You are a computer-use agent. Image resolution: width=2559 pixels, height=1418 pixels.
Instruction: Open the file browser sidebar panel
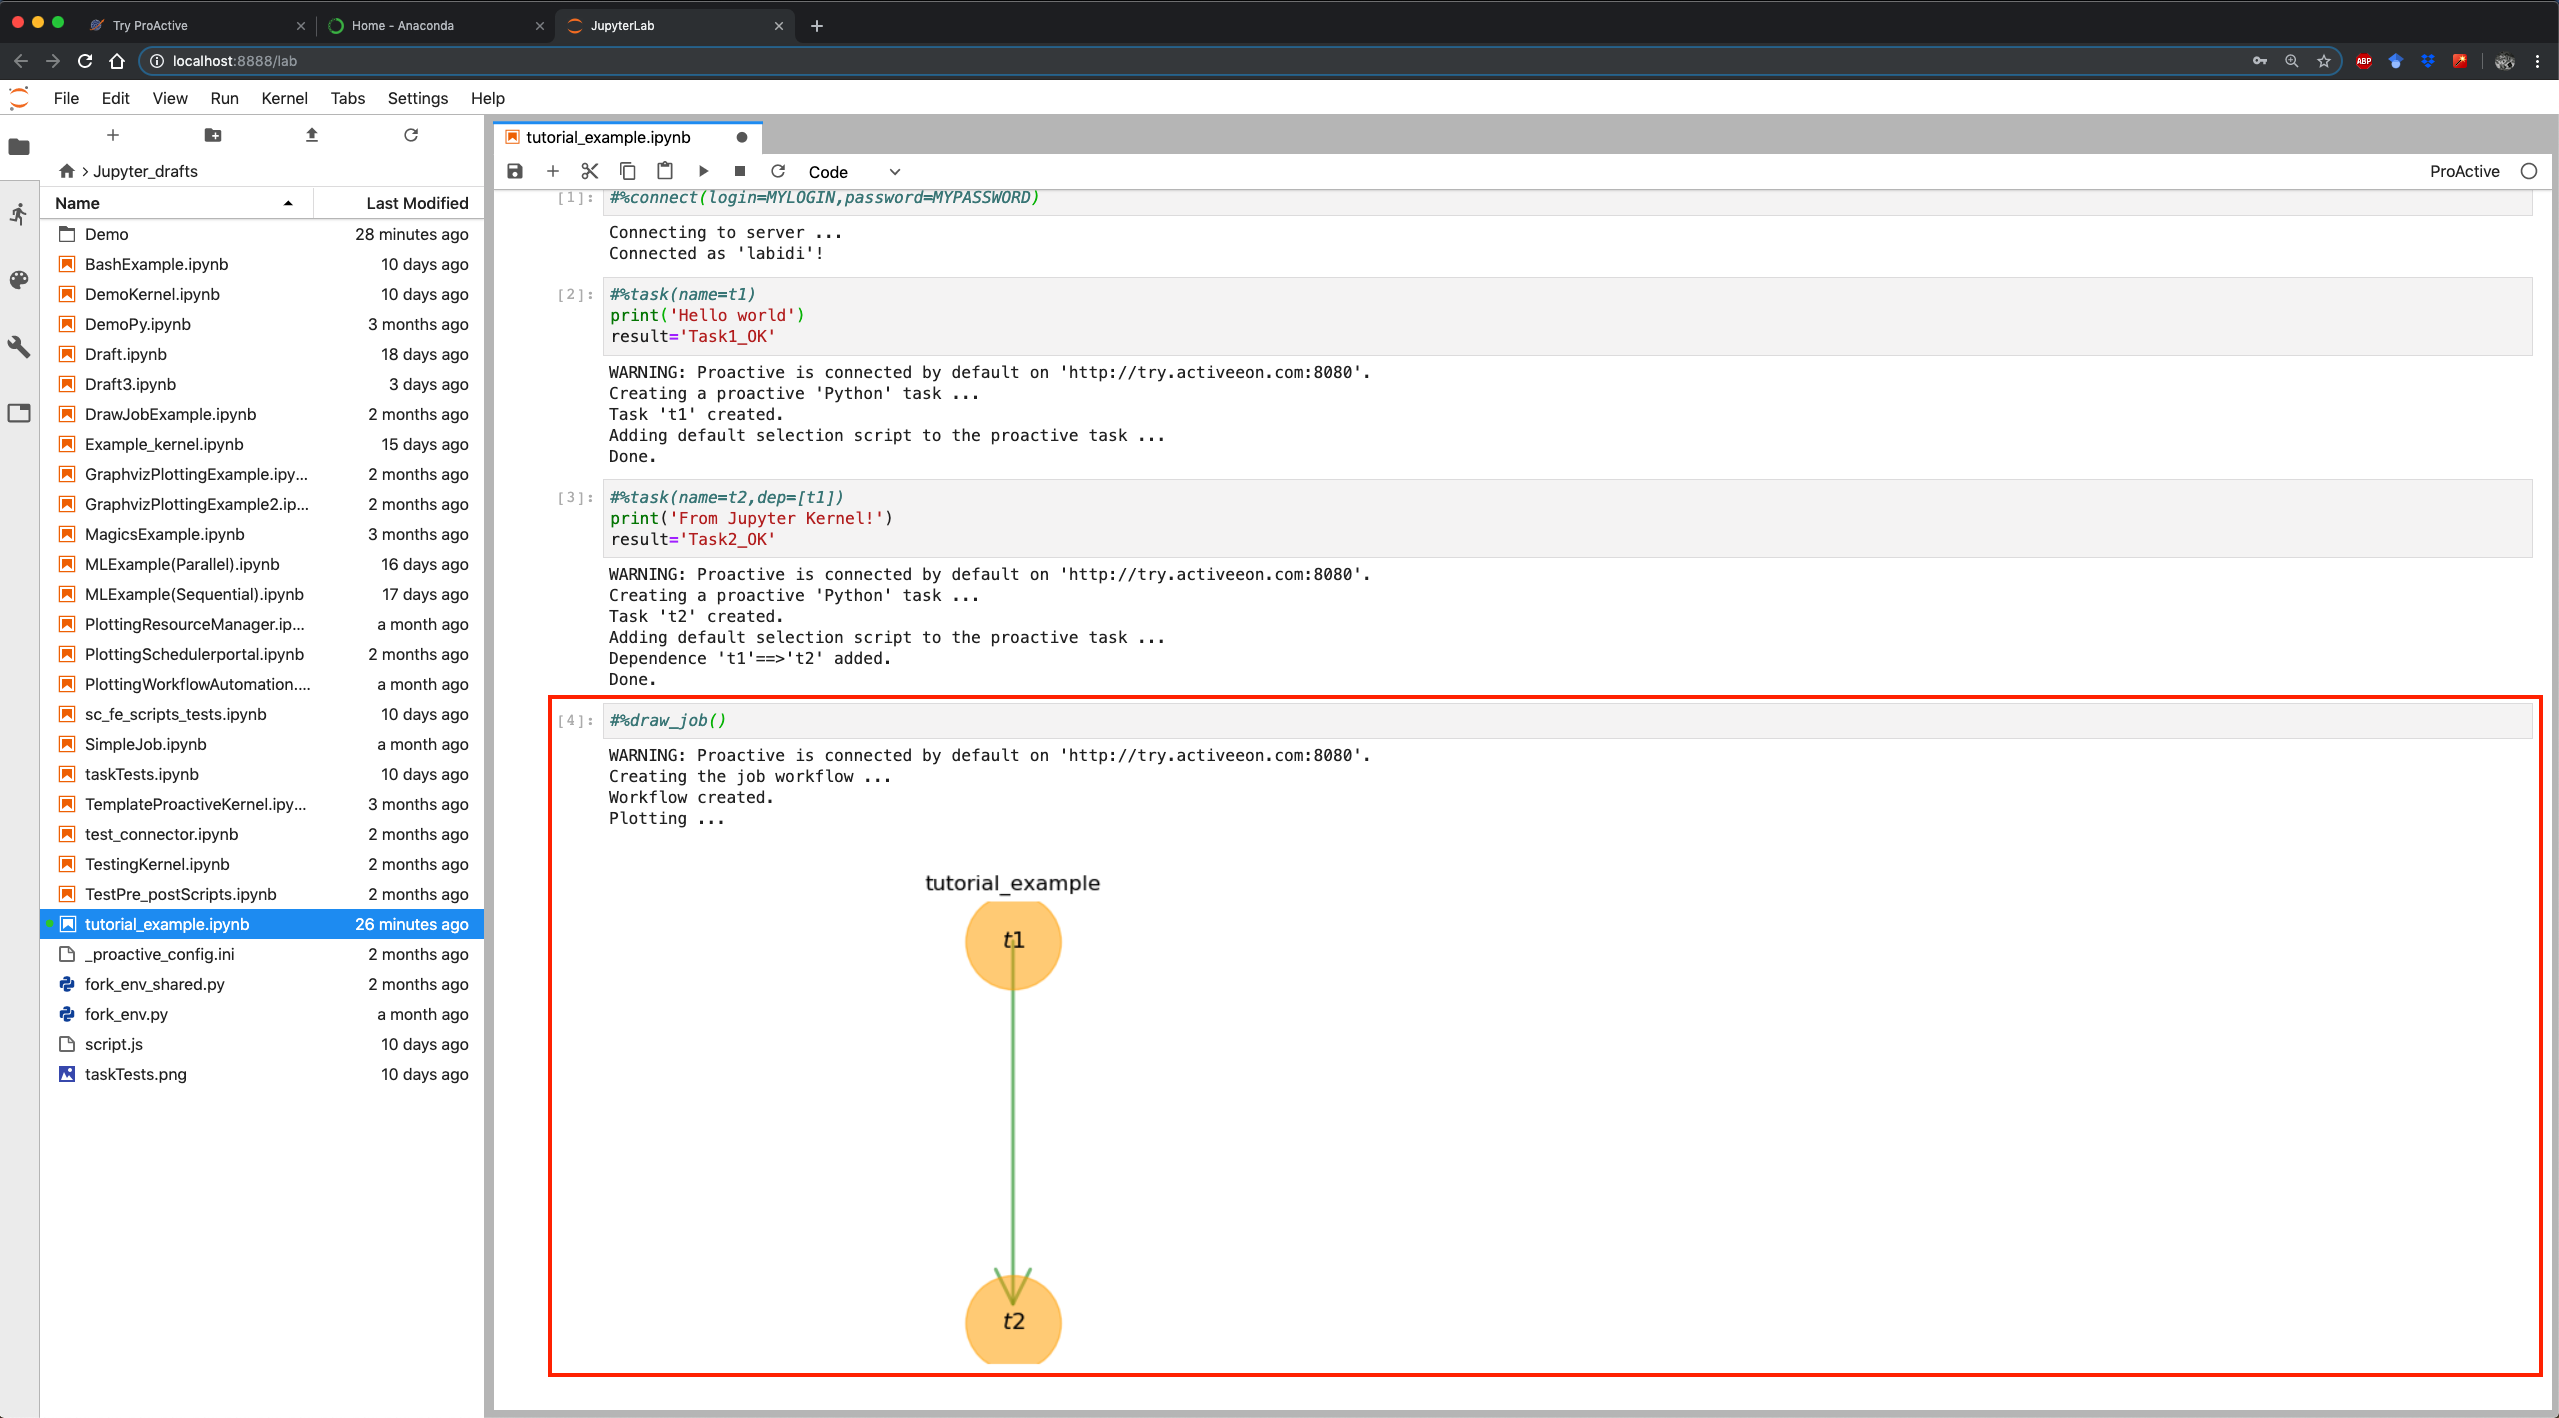(19, 147)
